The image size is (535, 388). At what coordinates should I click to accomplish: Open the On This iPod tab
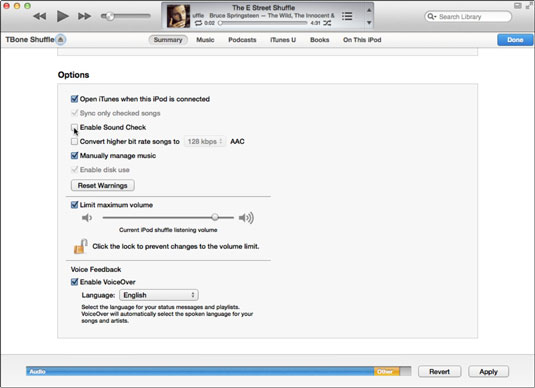(x=362, y=40)
